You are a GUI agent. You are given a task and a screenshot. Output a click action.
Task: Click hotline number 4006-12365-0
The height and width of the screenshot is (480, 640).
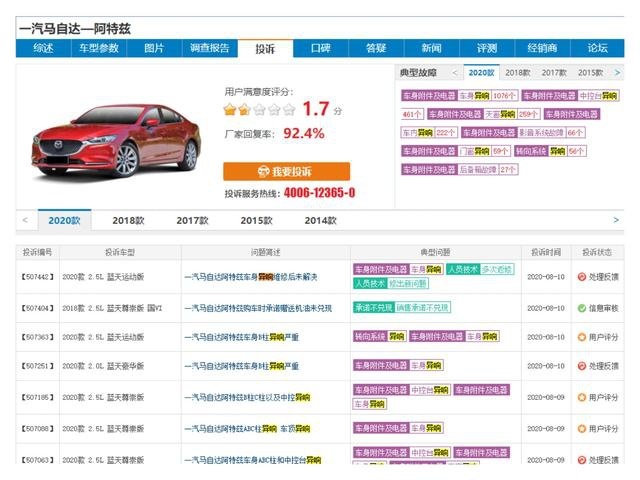(320, 193)
